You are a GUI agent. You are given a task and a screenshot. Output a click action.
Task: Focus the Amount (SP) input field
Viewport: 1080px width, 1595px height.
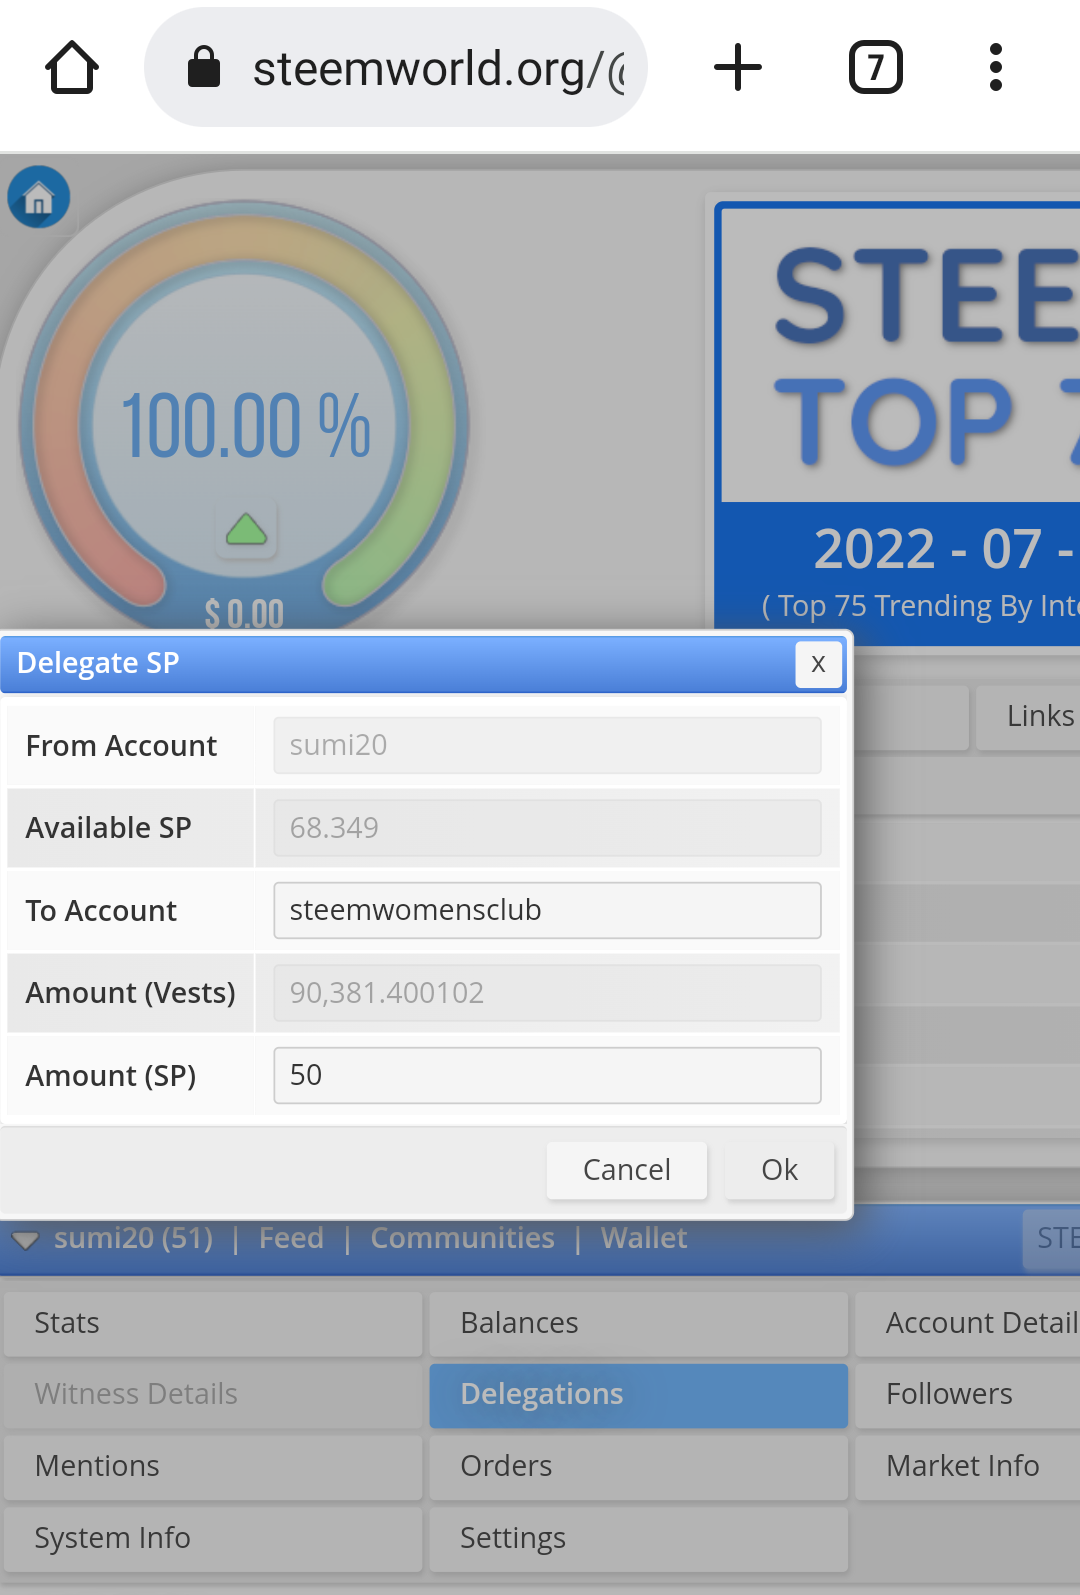coord(547,1075)
